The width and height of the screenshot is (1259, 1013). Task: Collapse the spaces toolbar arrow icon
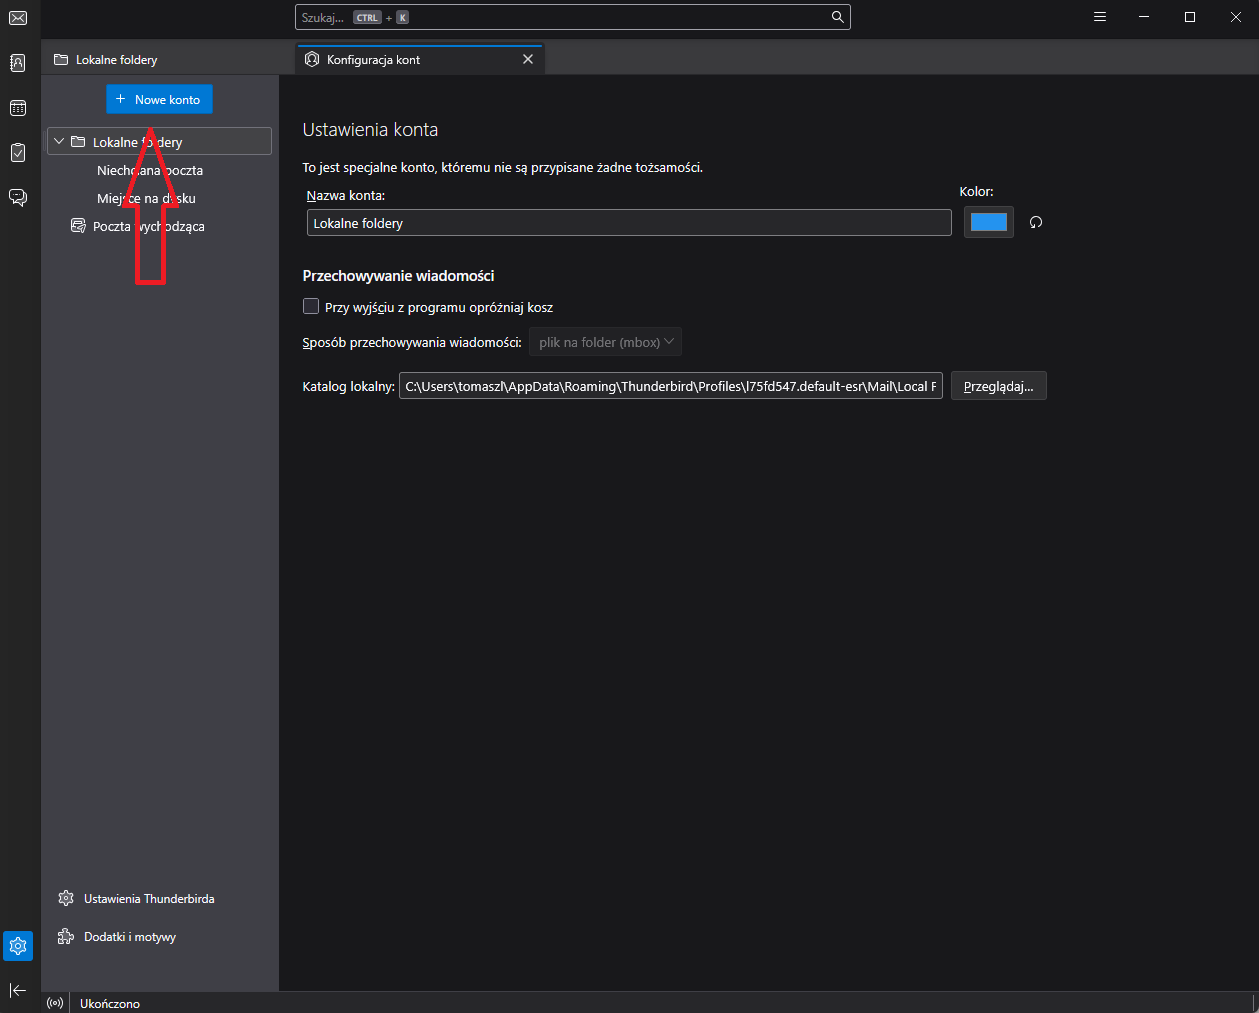point(18,990)
